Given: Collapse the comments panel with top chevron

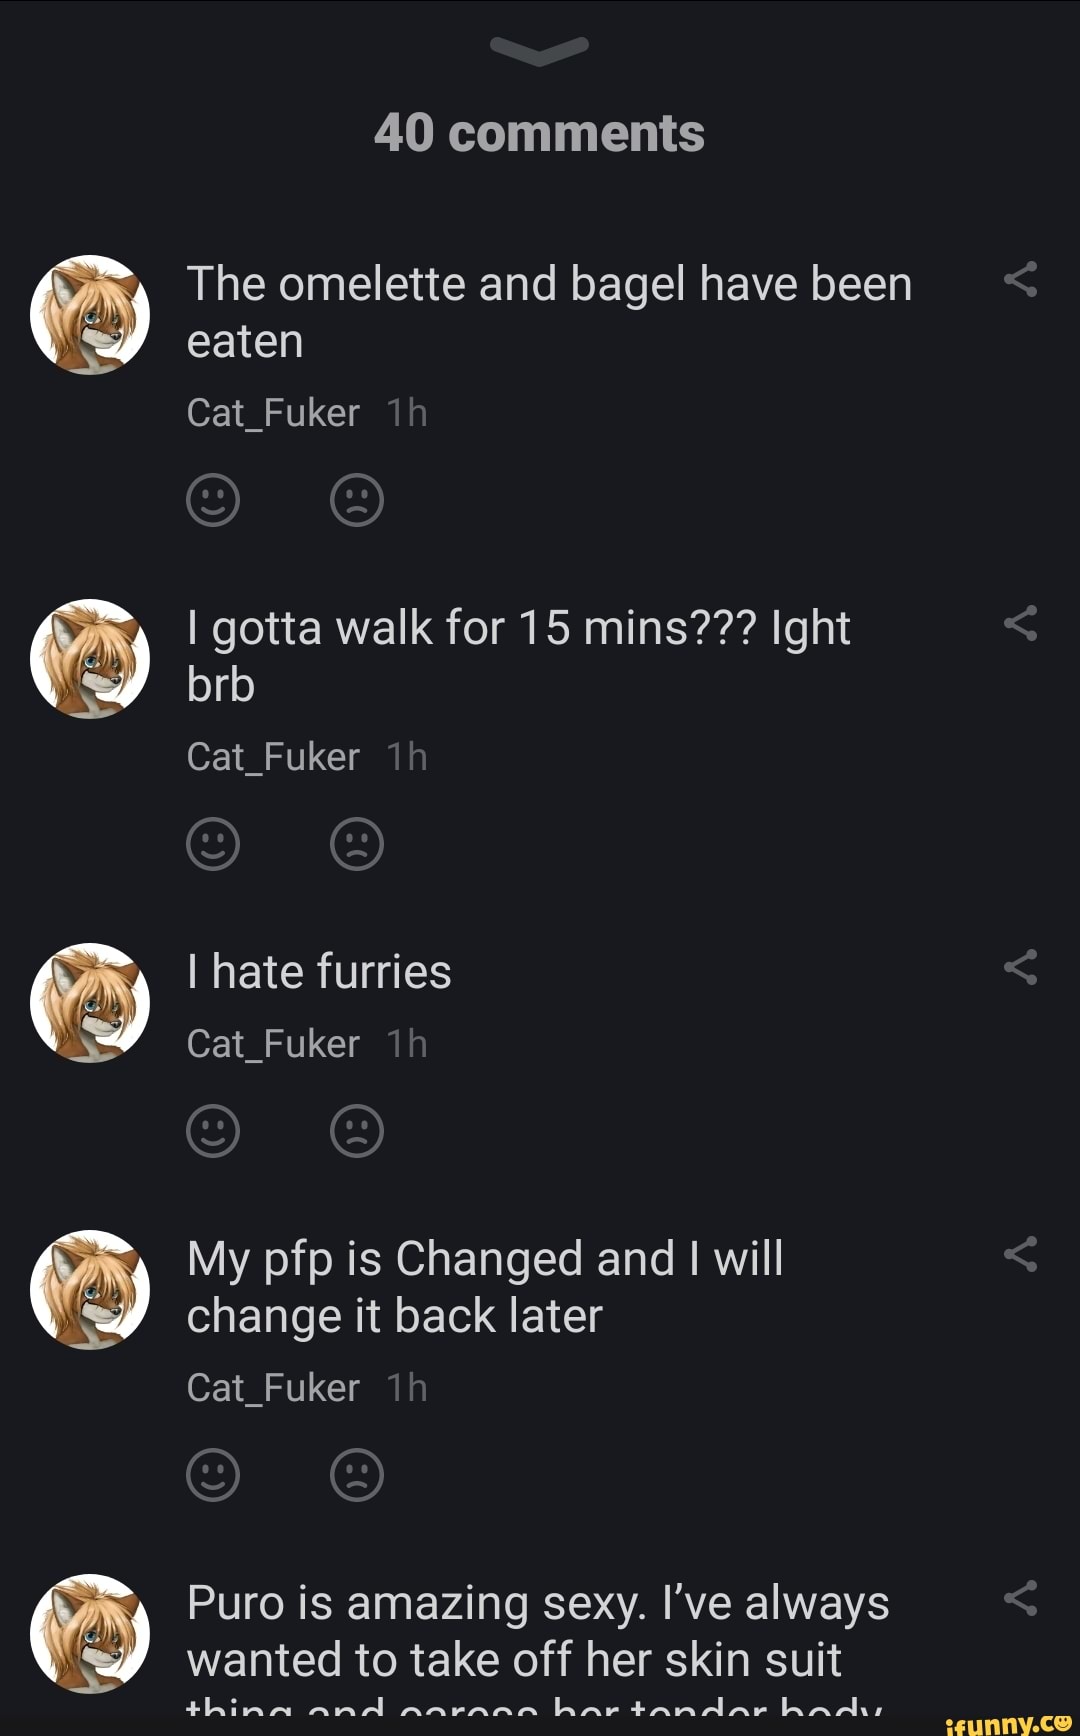Looking at the screenshot, I should click(x=540, y=50).
